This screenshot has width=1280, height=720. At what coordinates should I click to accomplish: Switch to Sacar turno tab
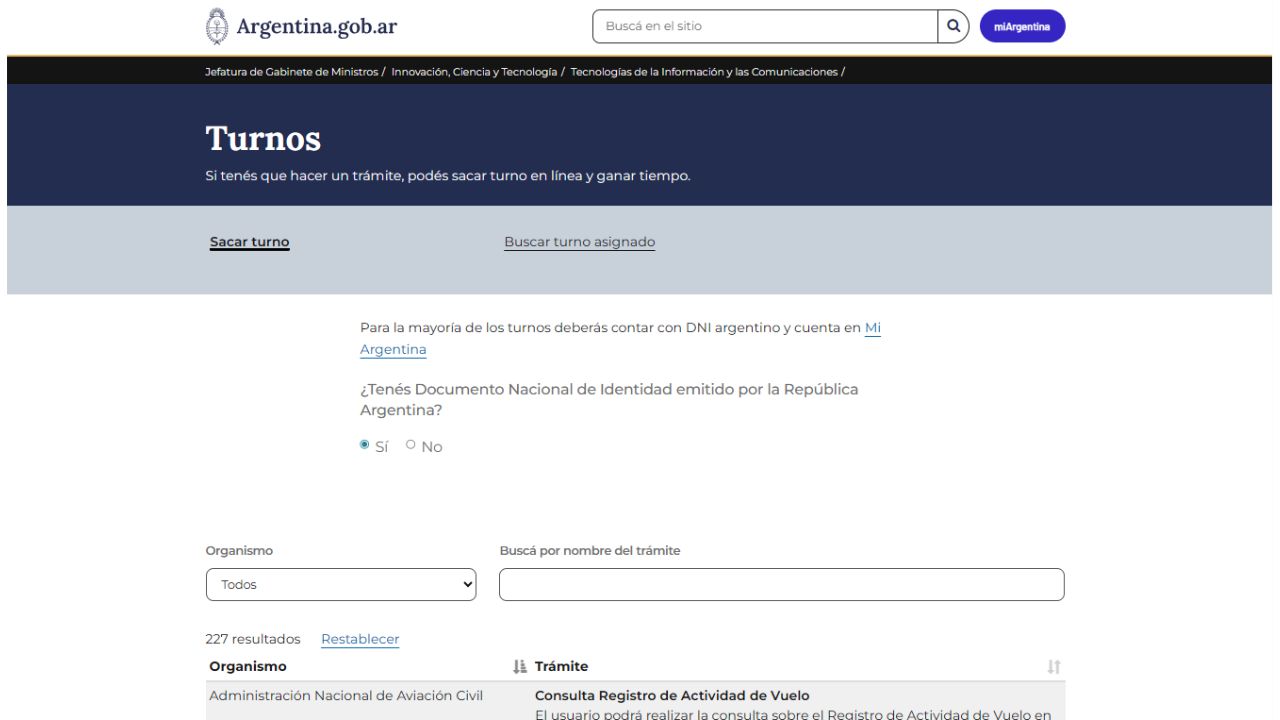click(250, 242)
